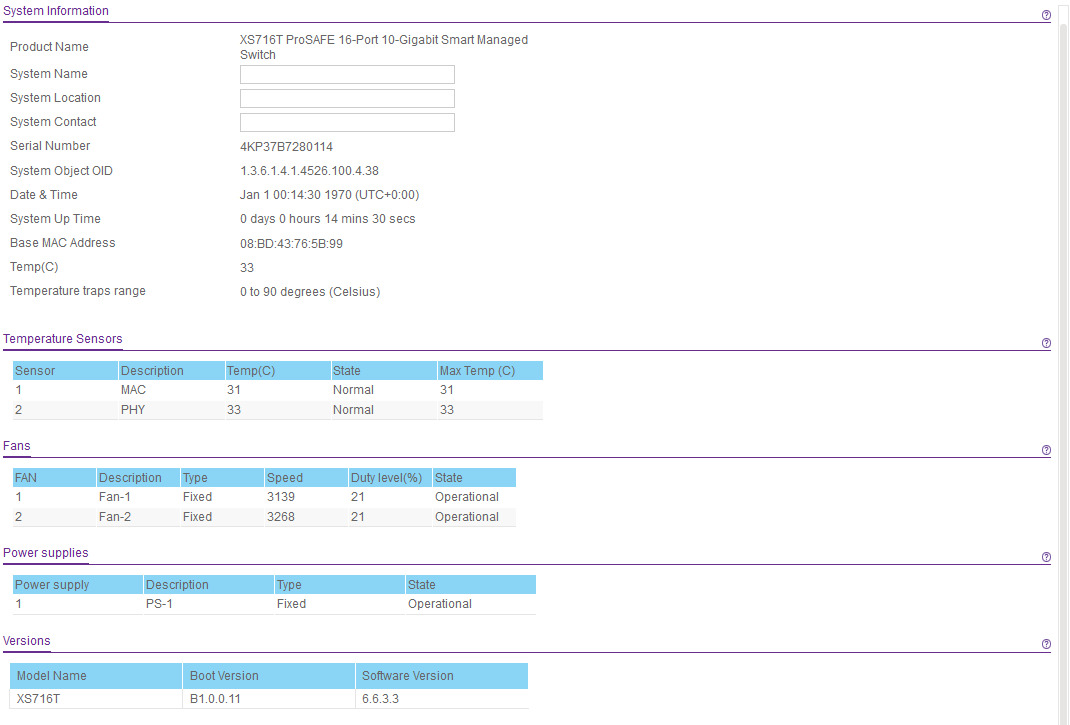Image resolution: width=1070 pixels, height=725 pixels.
Task: Click the Fans section help icon
Action: 1046,450
